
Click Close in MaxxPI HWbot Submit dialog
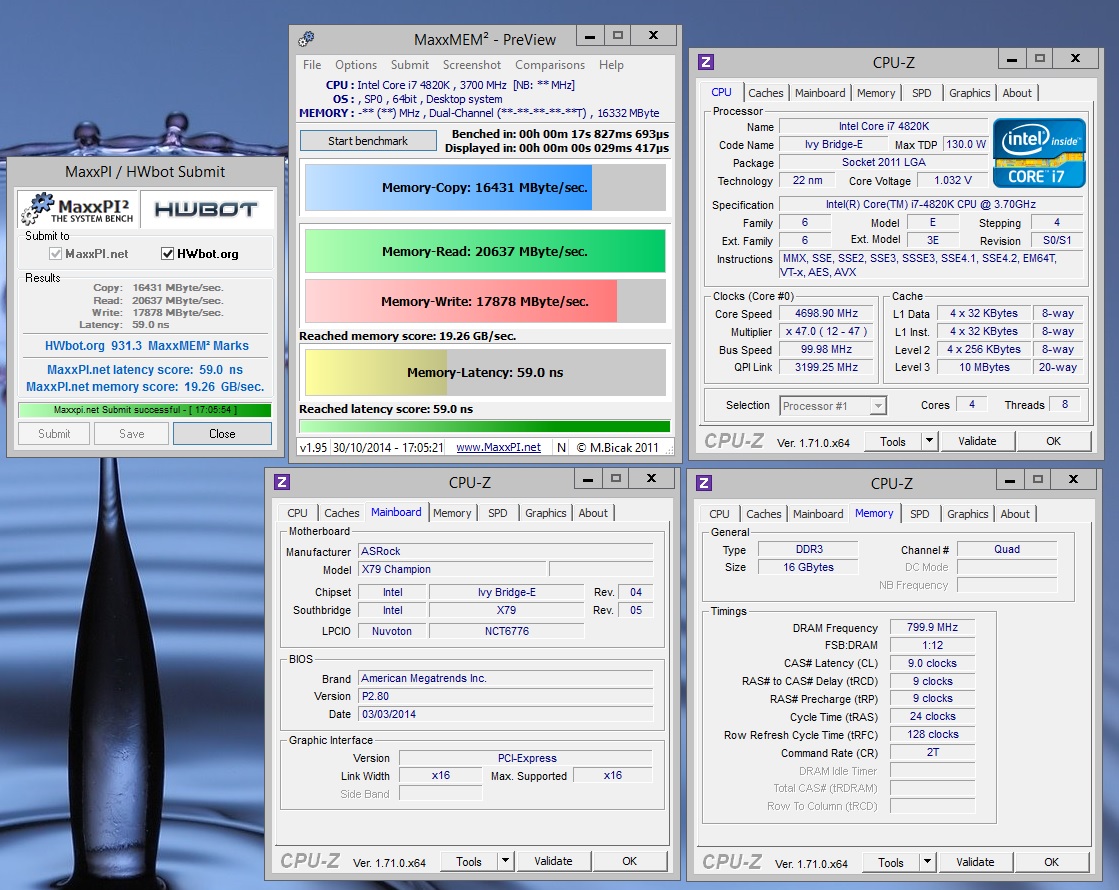(222, 434)
